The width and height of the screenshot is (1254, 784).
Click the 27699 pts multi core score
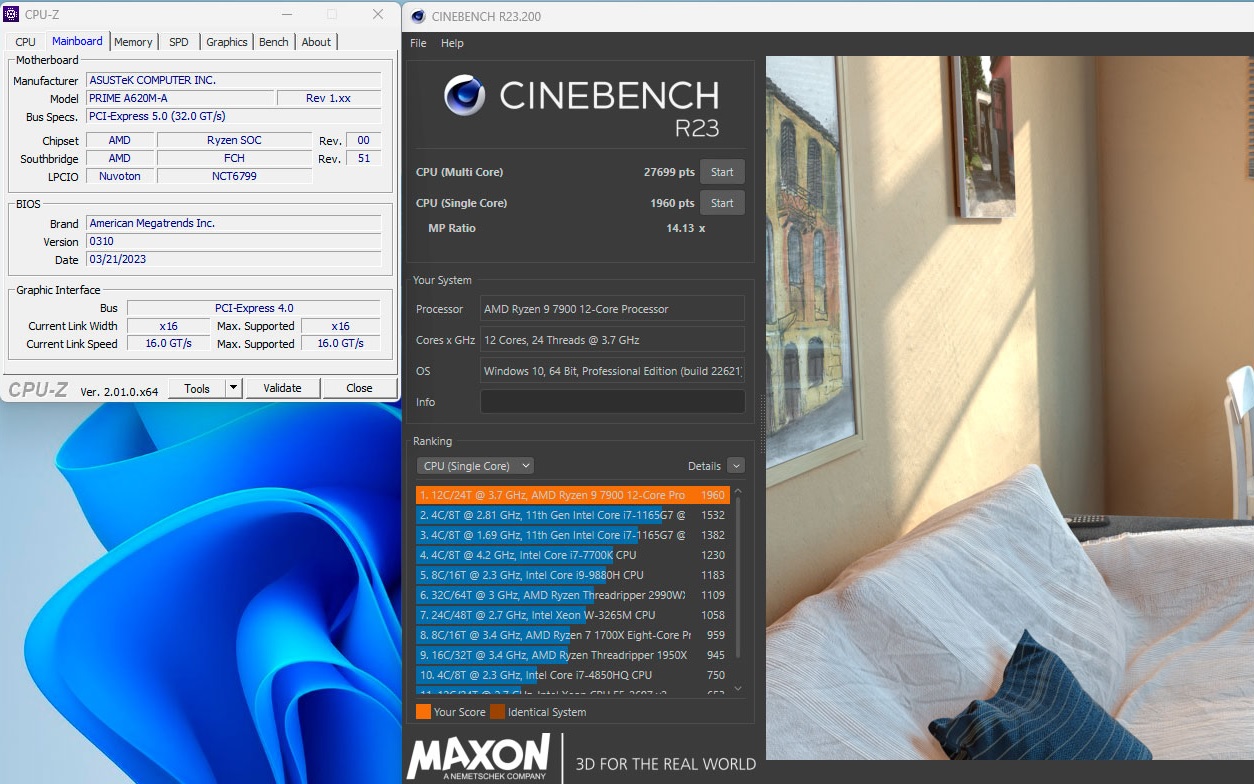[669, 172]
